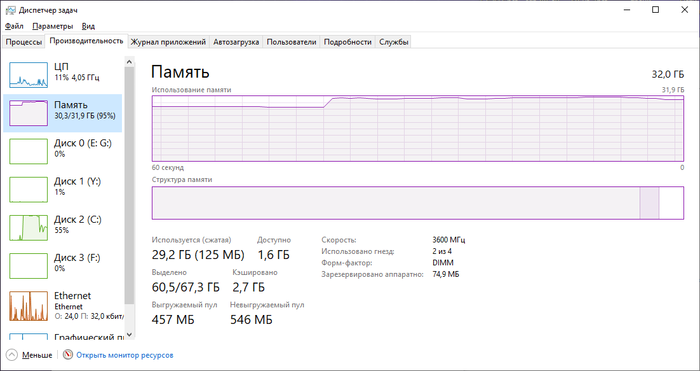Click the Task Manager title bar icon
The image size is (700, 371).
(10, 10)
